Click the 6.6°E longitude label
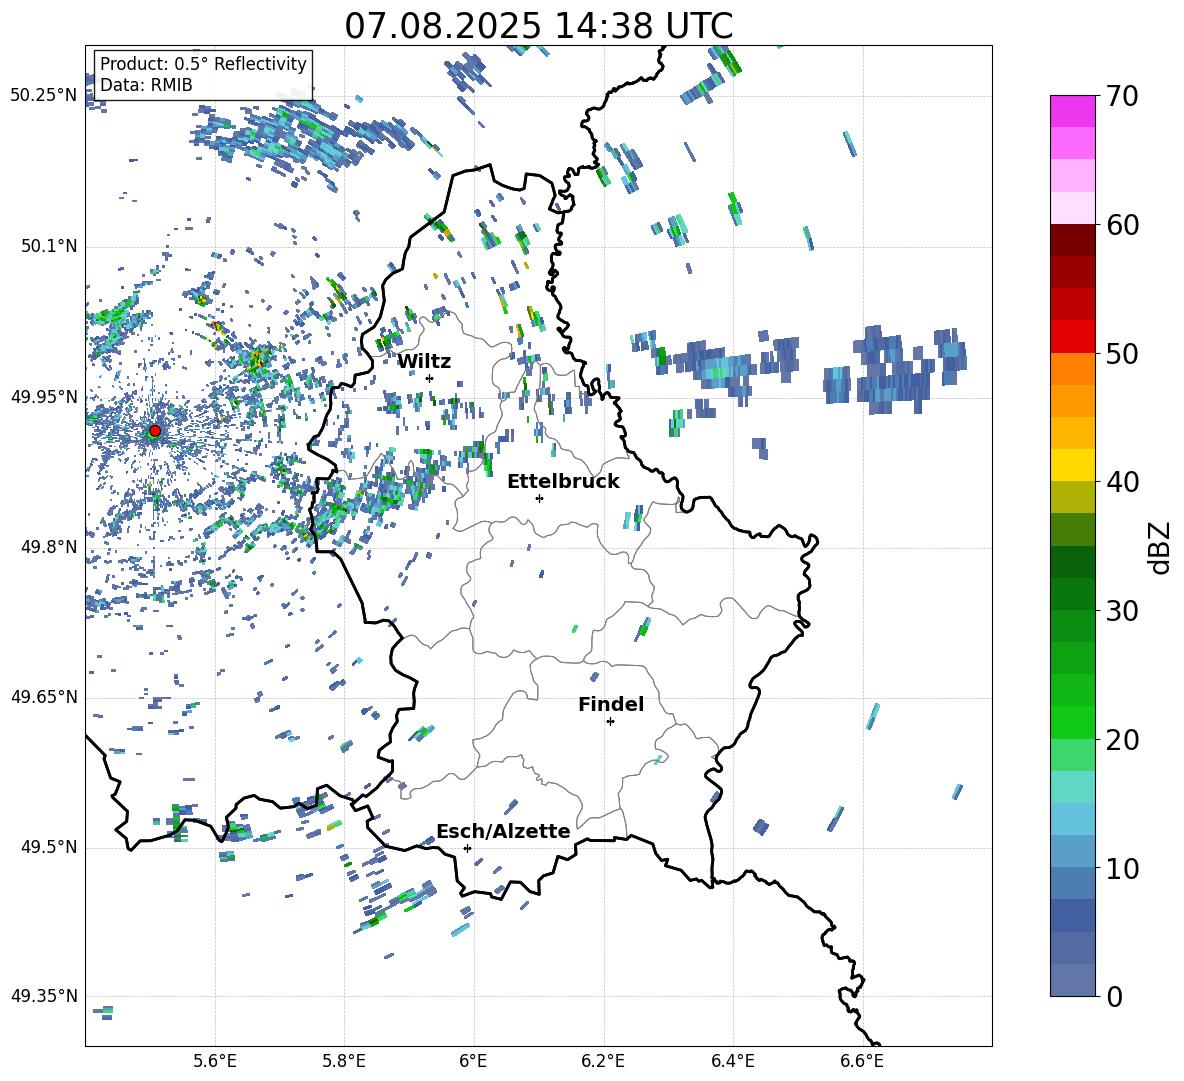This screenshot has width=1184, height=1081. (x=862, y=1061)
